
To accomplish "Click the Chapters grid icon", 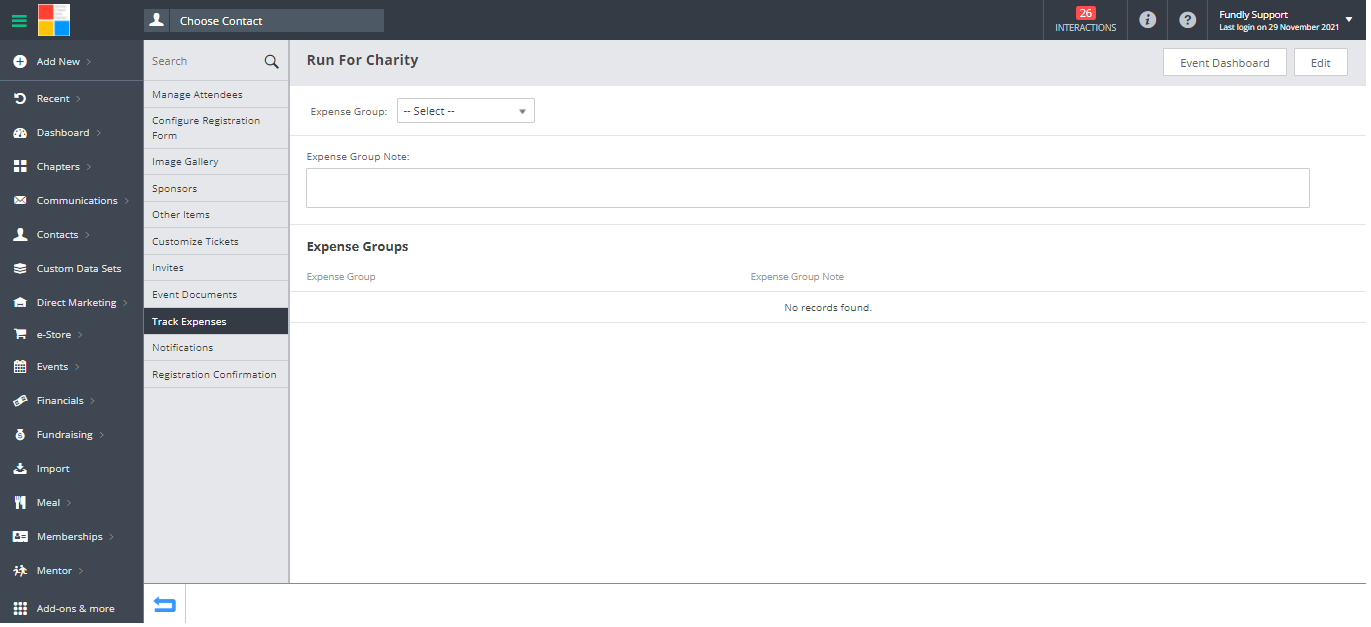I will (x=20, y=167).
